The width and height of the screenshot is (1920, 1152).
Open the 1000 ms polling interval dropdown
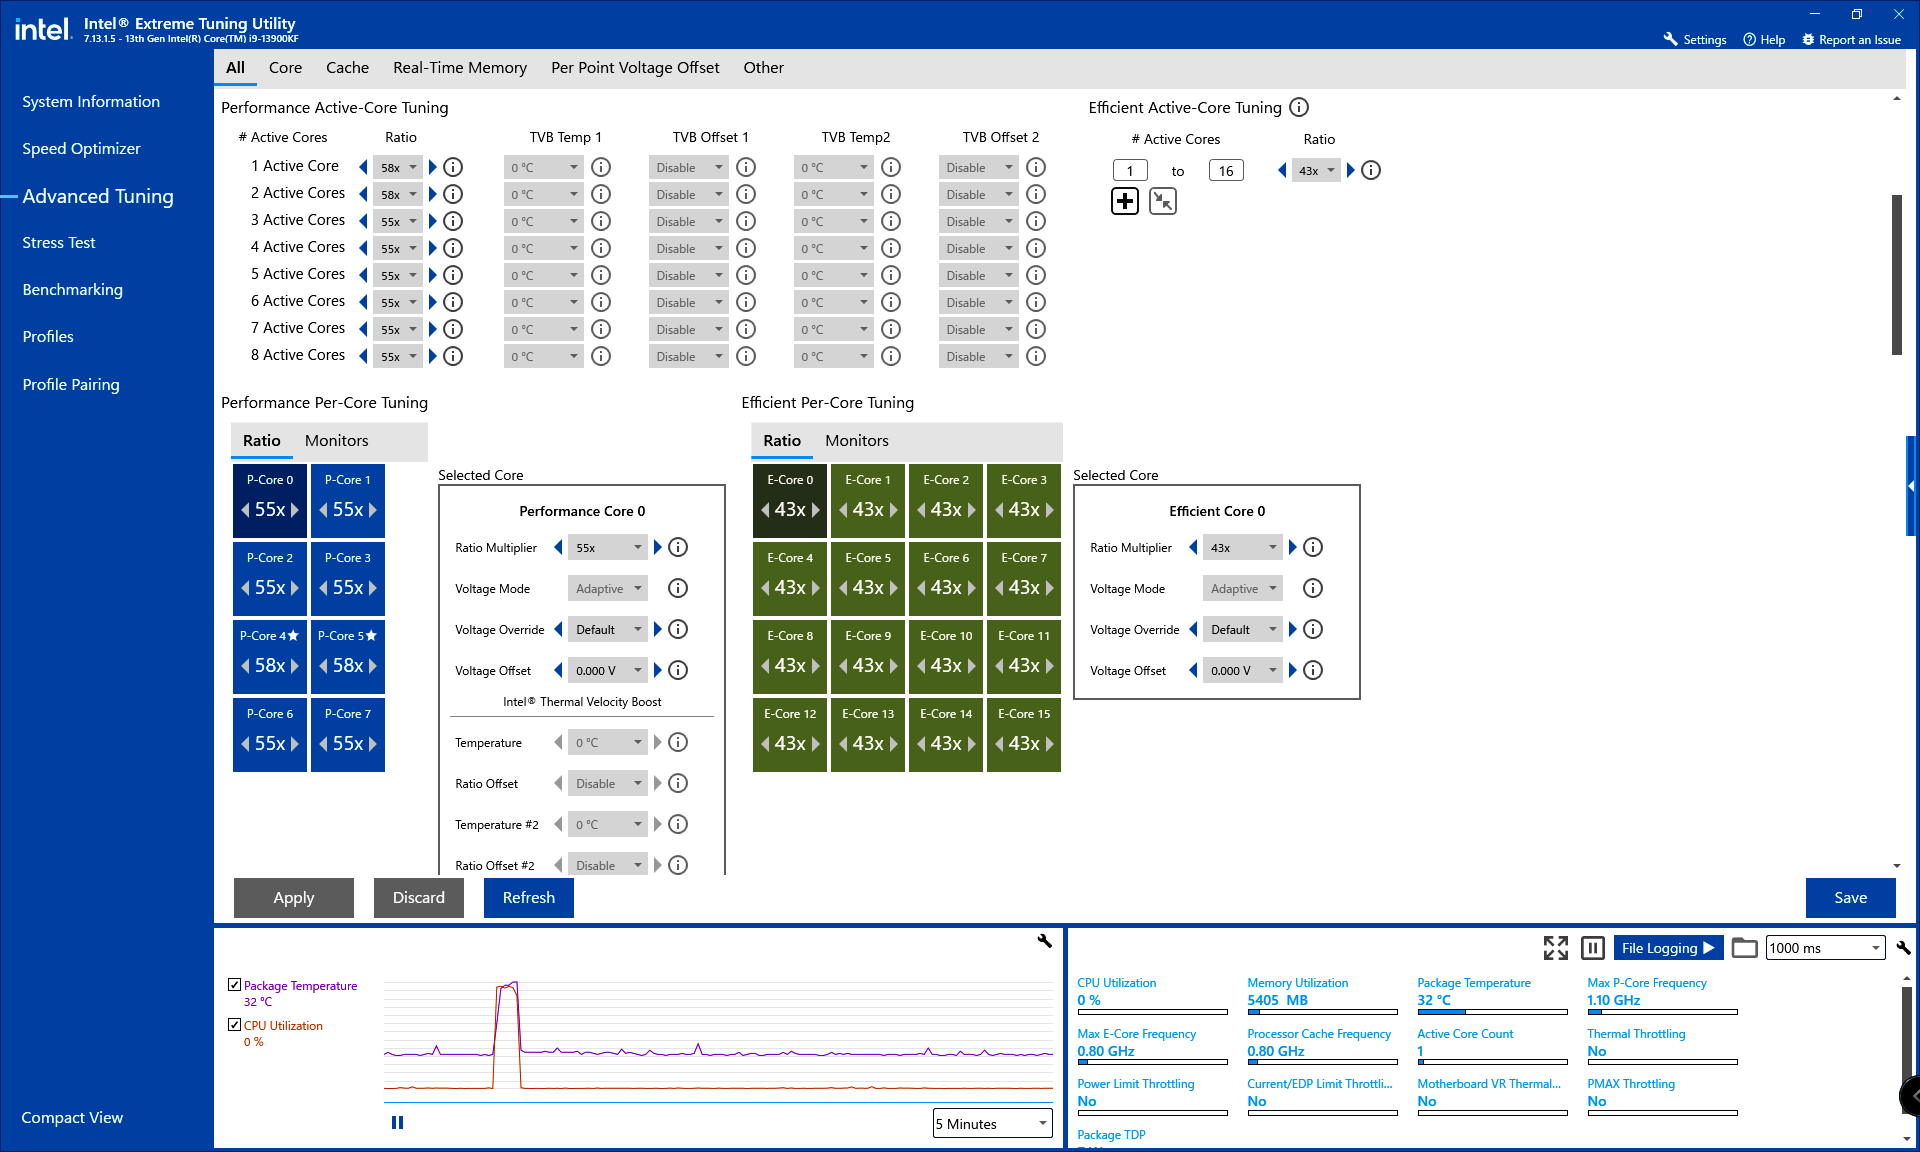[x=1826, y=948]
